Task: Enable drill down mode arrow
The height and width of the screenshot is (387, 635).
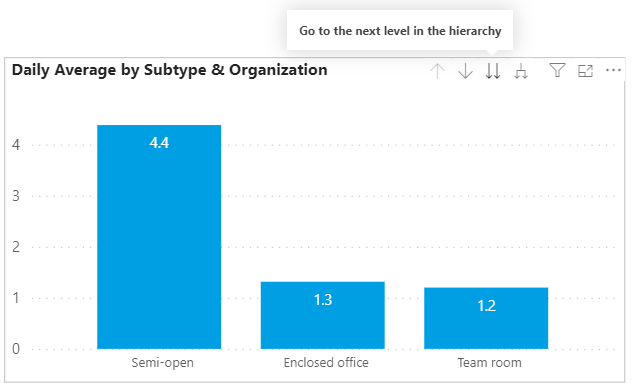Action: pos(465,71)
